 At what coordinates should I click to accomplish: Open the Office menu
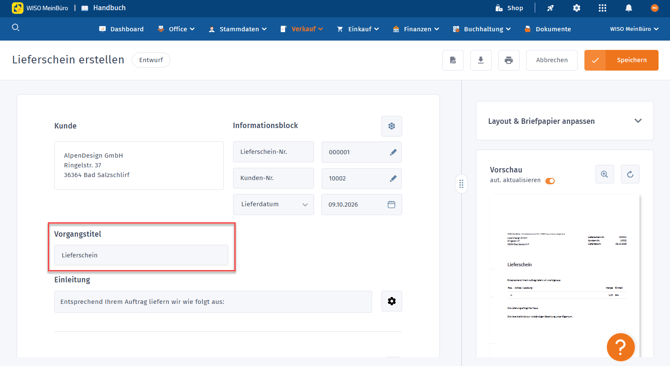click(x=176, y=29)
